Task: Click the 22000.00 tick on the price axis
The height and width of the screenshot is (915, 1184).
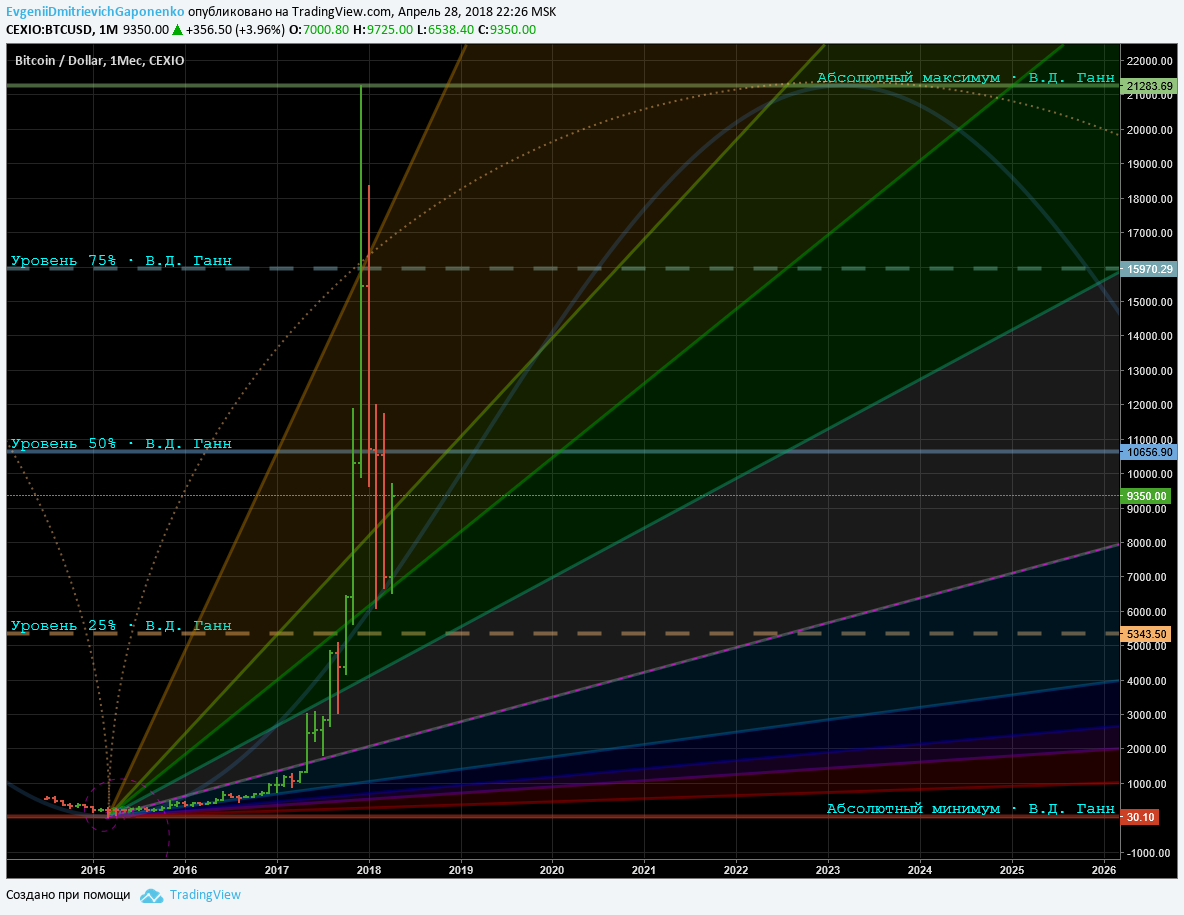Action: pyautogui.click(x=1149, y=61)
